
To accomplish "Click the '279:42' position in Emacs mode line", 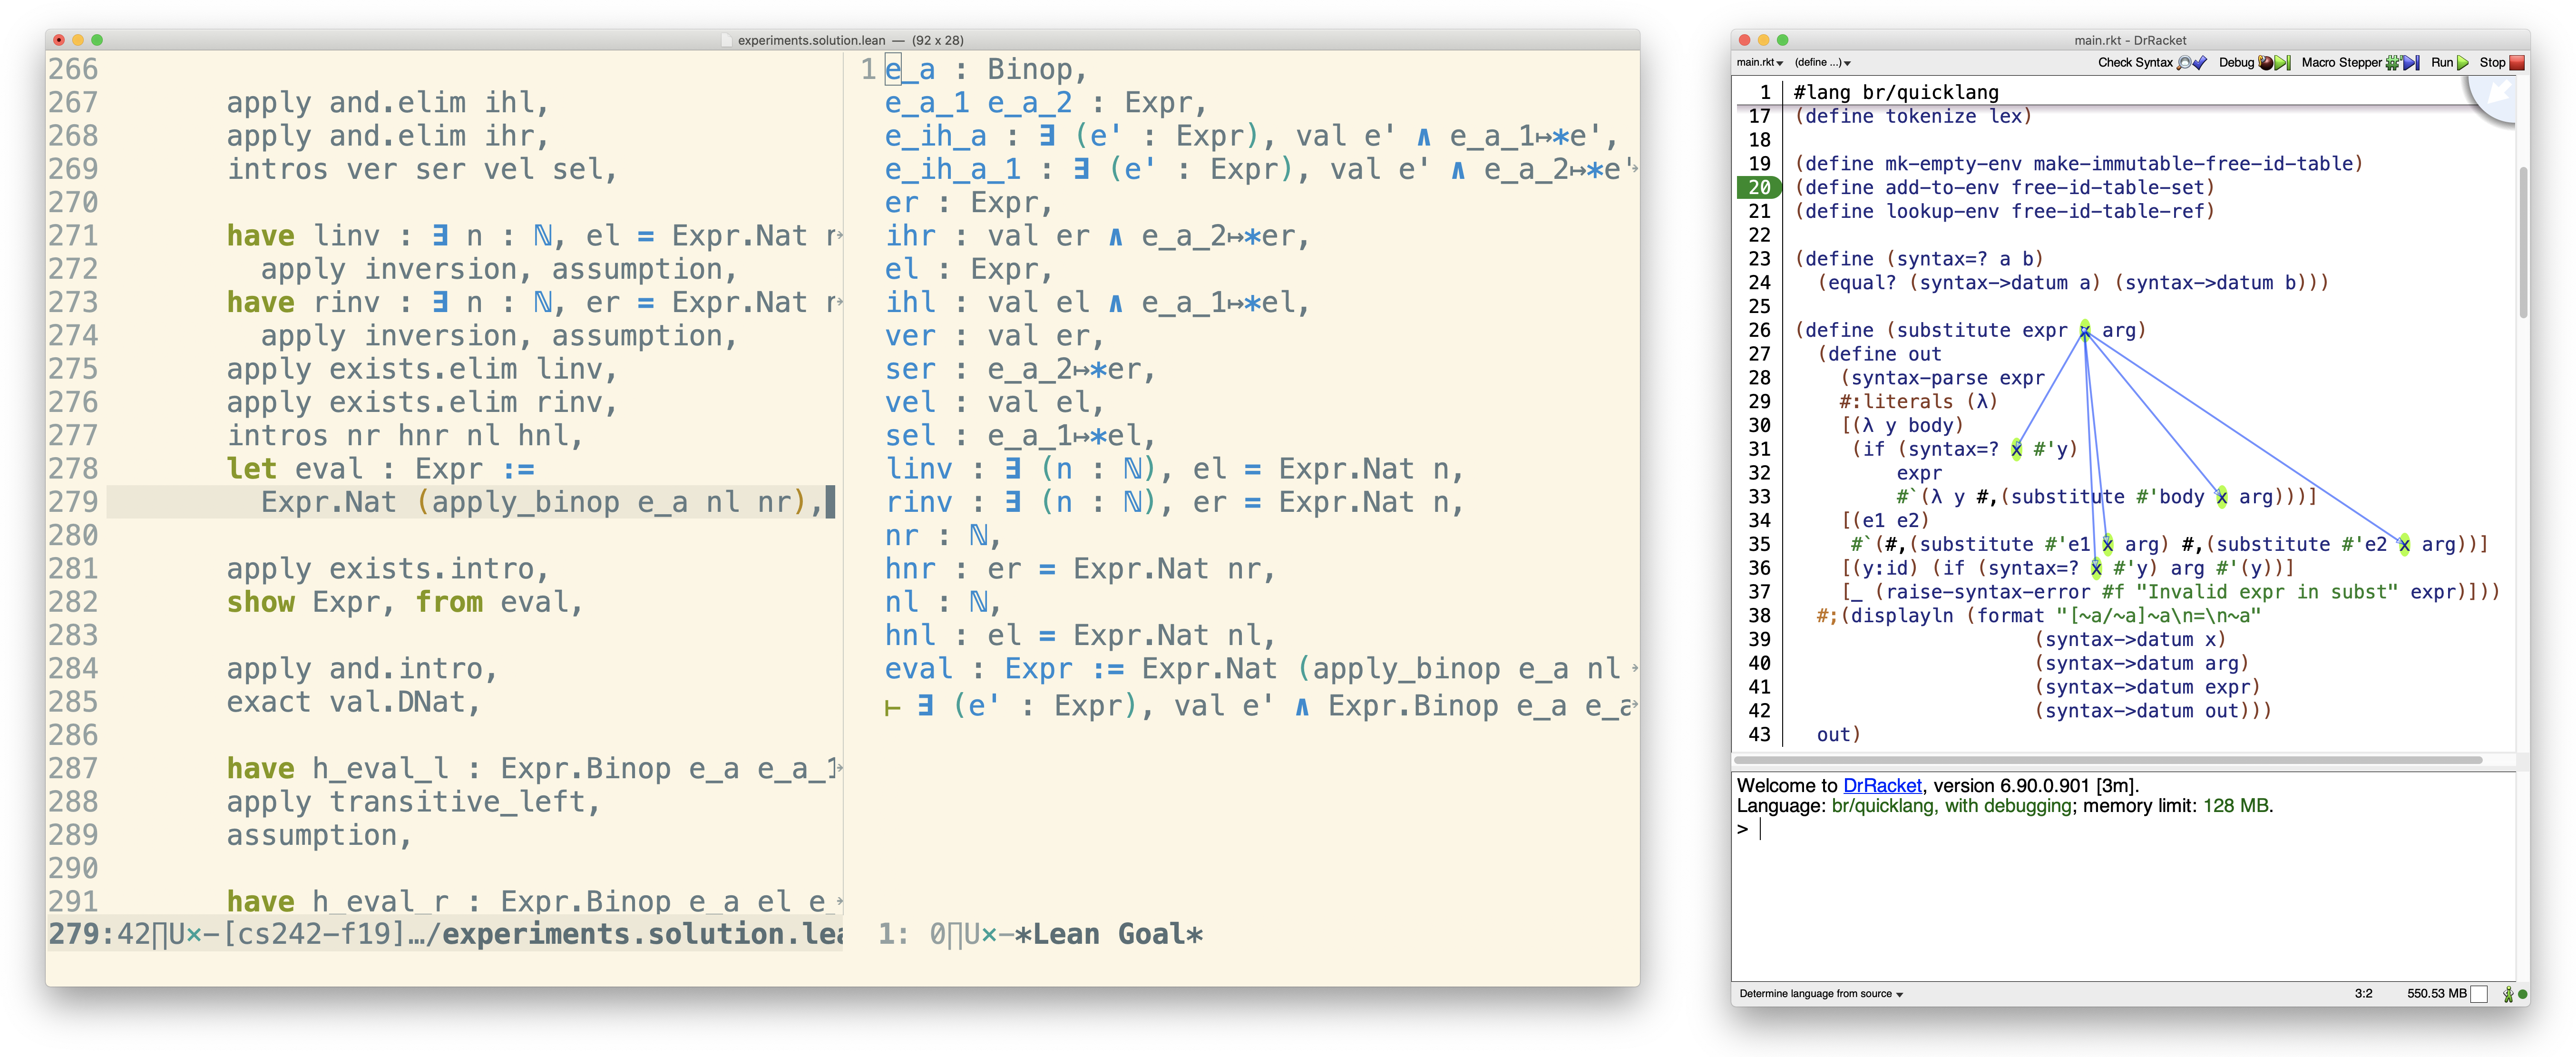I will tap(99, 934).
